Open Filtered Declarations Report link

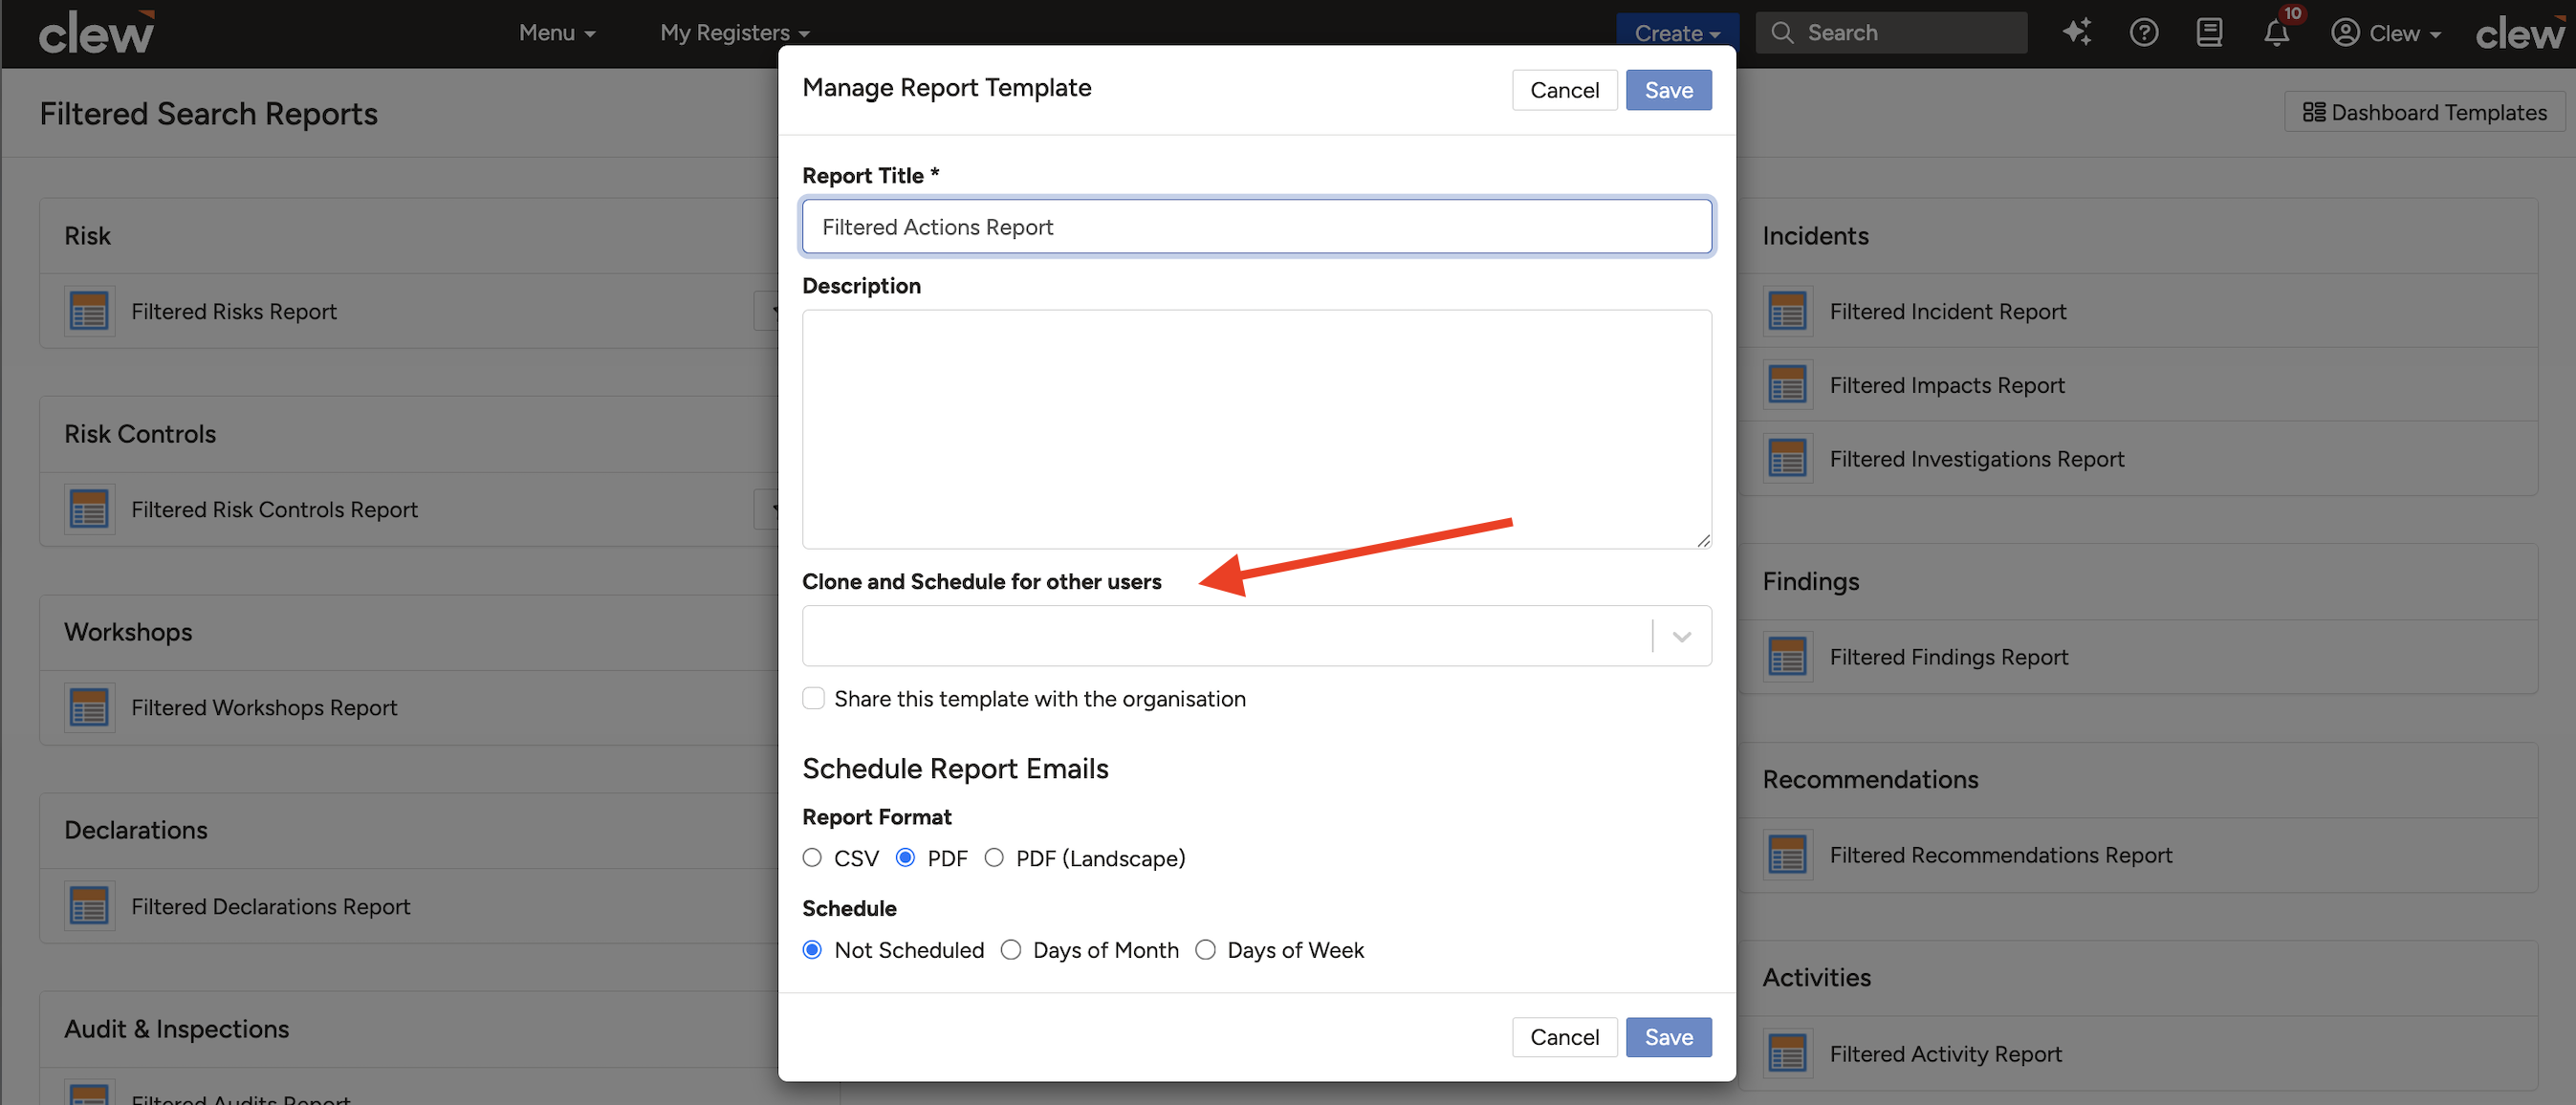pyautogui.click(x=270, y=906)
